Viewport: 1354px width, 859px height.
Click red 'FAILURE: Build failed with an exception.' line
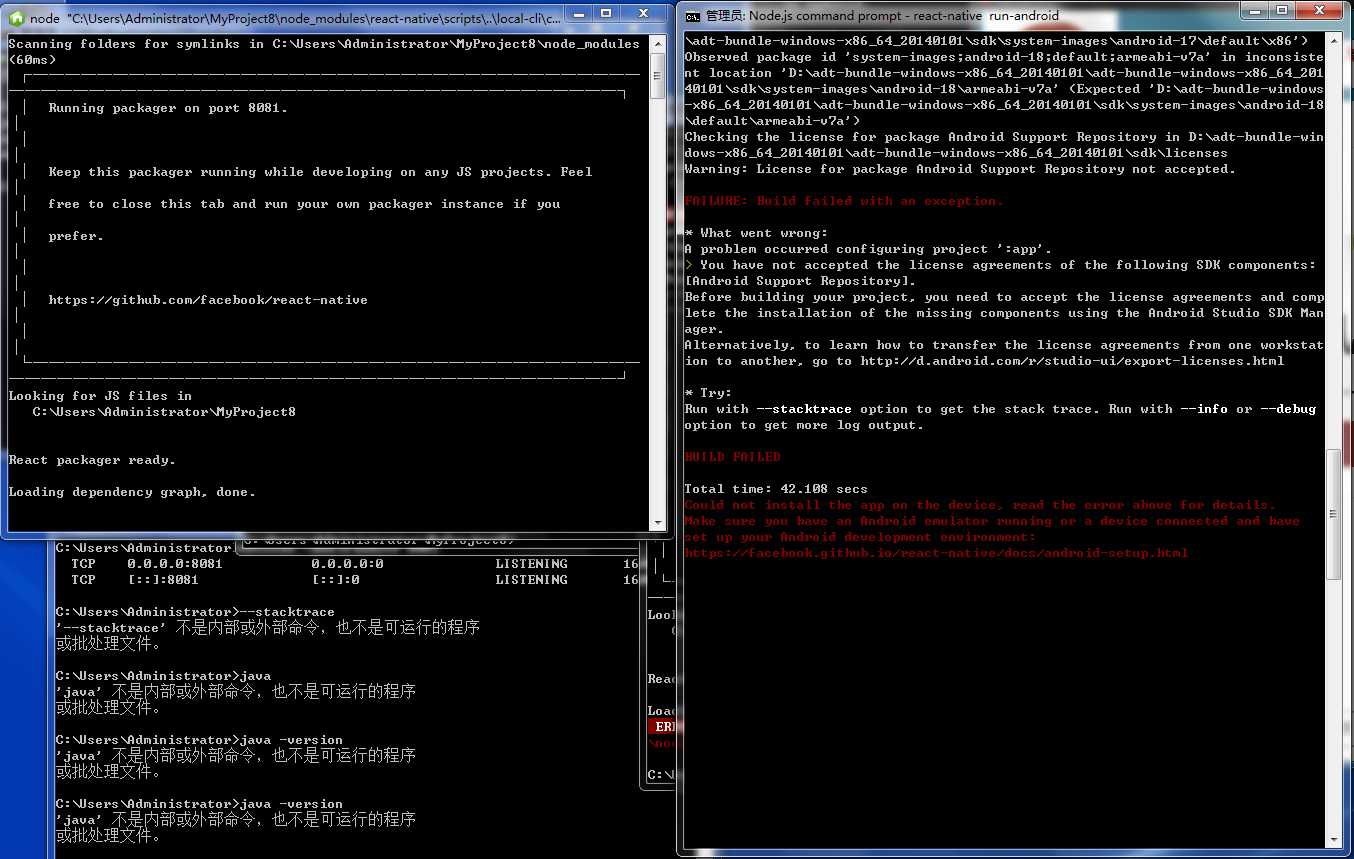(844, 201)
